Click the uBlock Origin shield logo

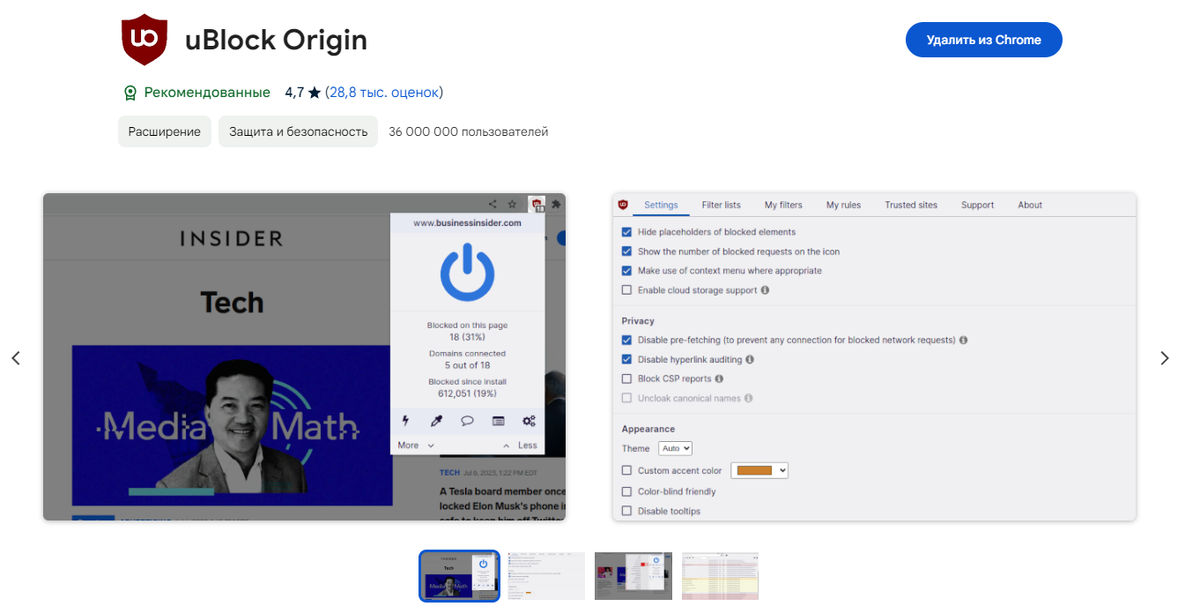pyautogui.click(x=144, y=40)
